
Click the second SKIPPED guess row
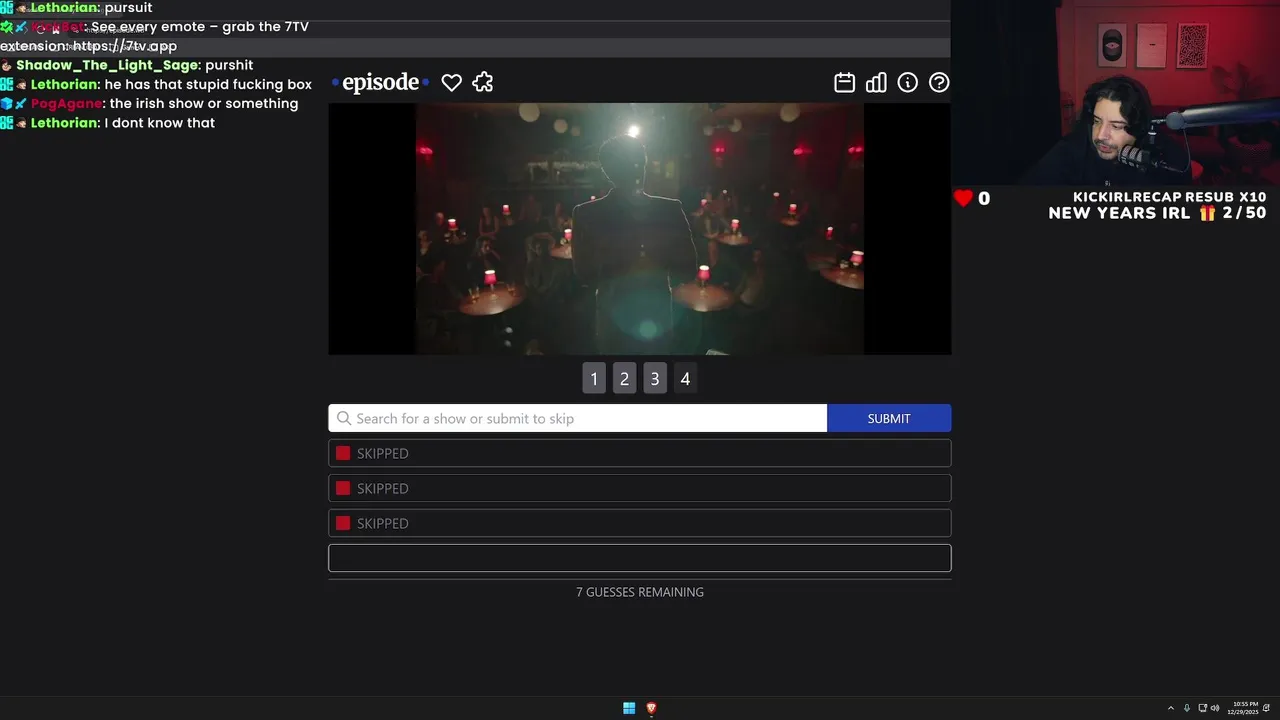tap(640, 488)
